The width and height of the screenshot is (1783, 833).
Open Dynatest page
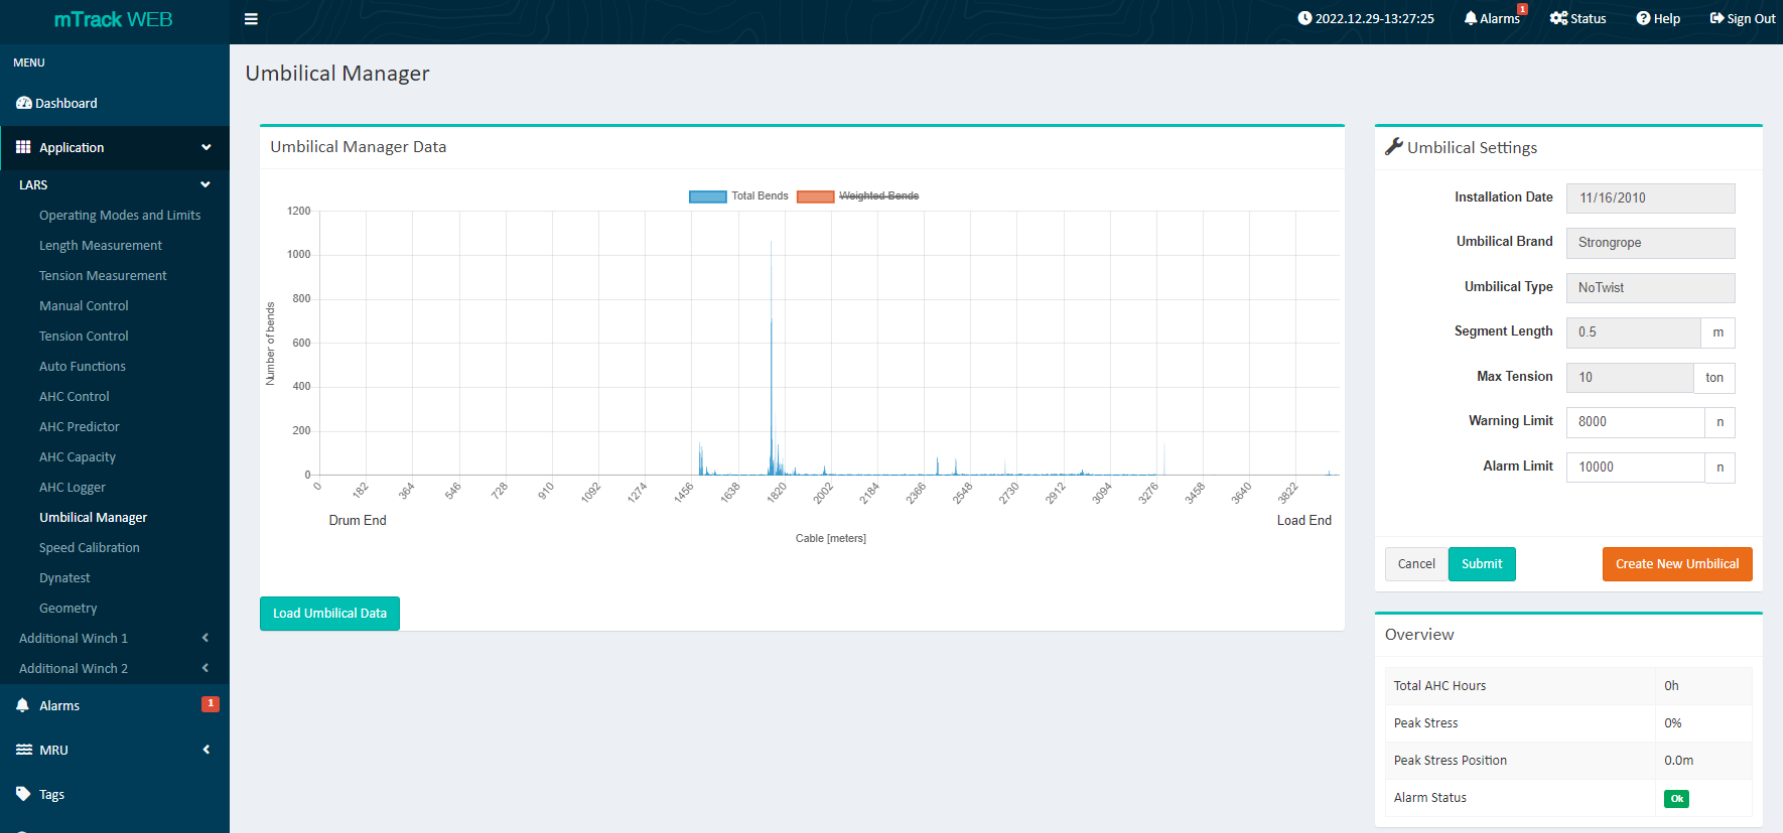(64, 578)
